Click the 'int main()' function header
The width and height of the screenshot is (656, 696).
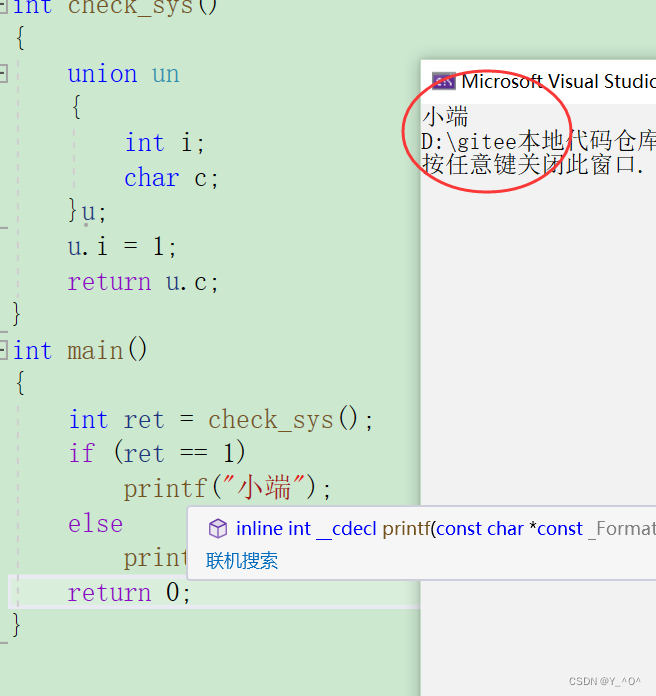(80, 351)
